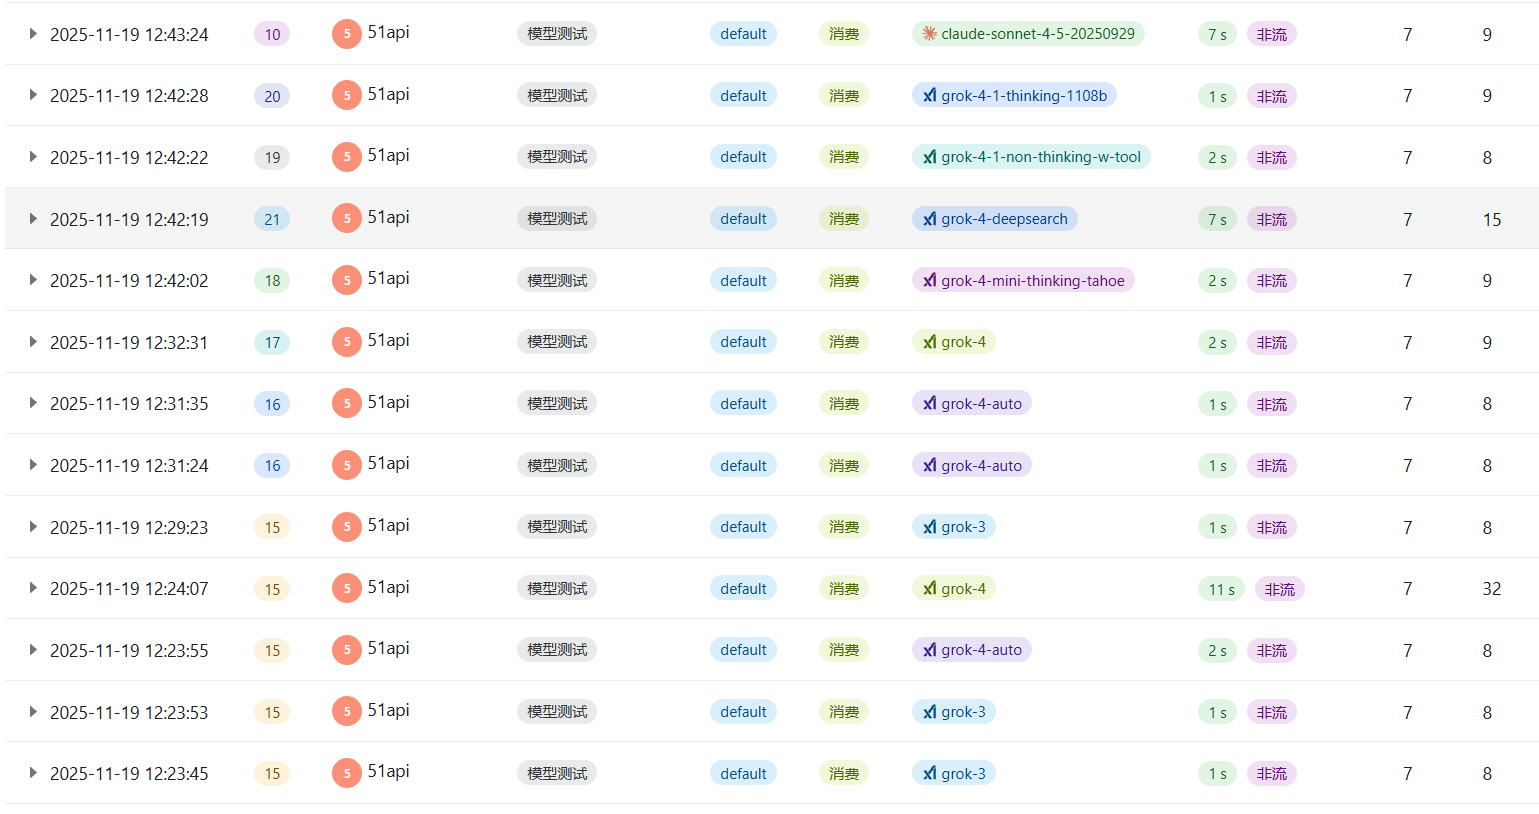Image resolution: width=1539 pixels, height=814 pixels.
Task: Click the xAI icon beside grok-4-1-thinking-1108b
Action: pyautogui.click(x=930, y=96)
